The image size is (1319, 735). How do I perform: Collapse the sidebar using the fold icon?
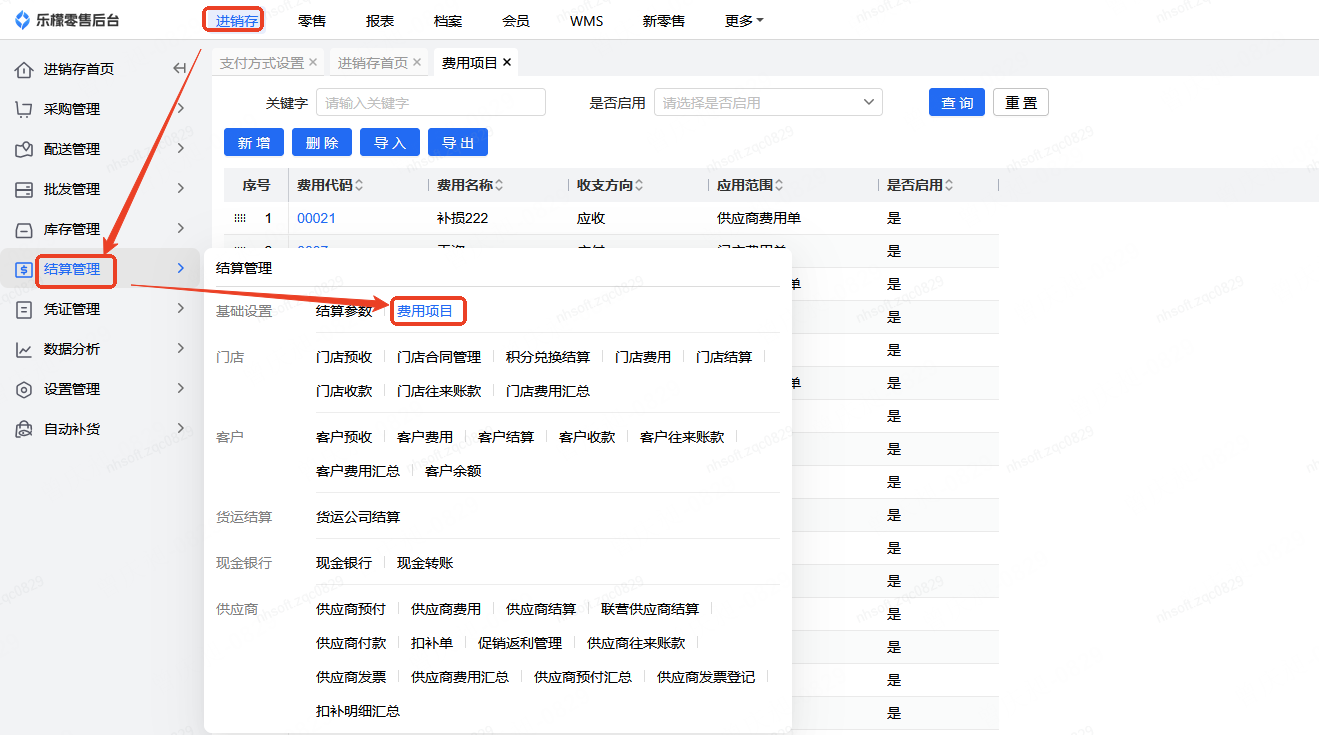[x=180, y=69]
